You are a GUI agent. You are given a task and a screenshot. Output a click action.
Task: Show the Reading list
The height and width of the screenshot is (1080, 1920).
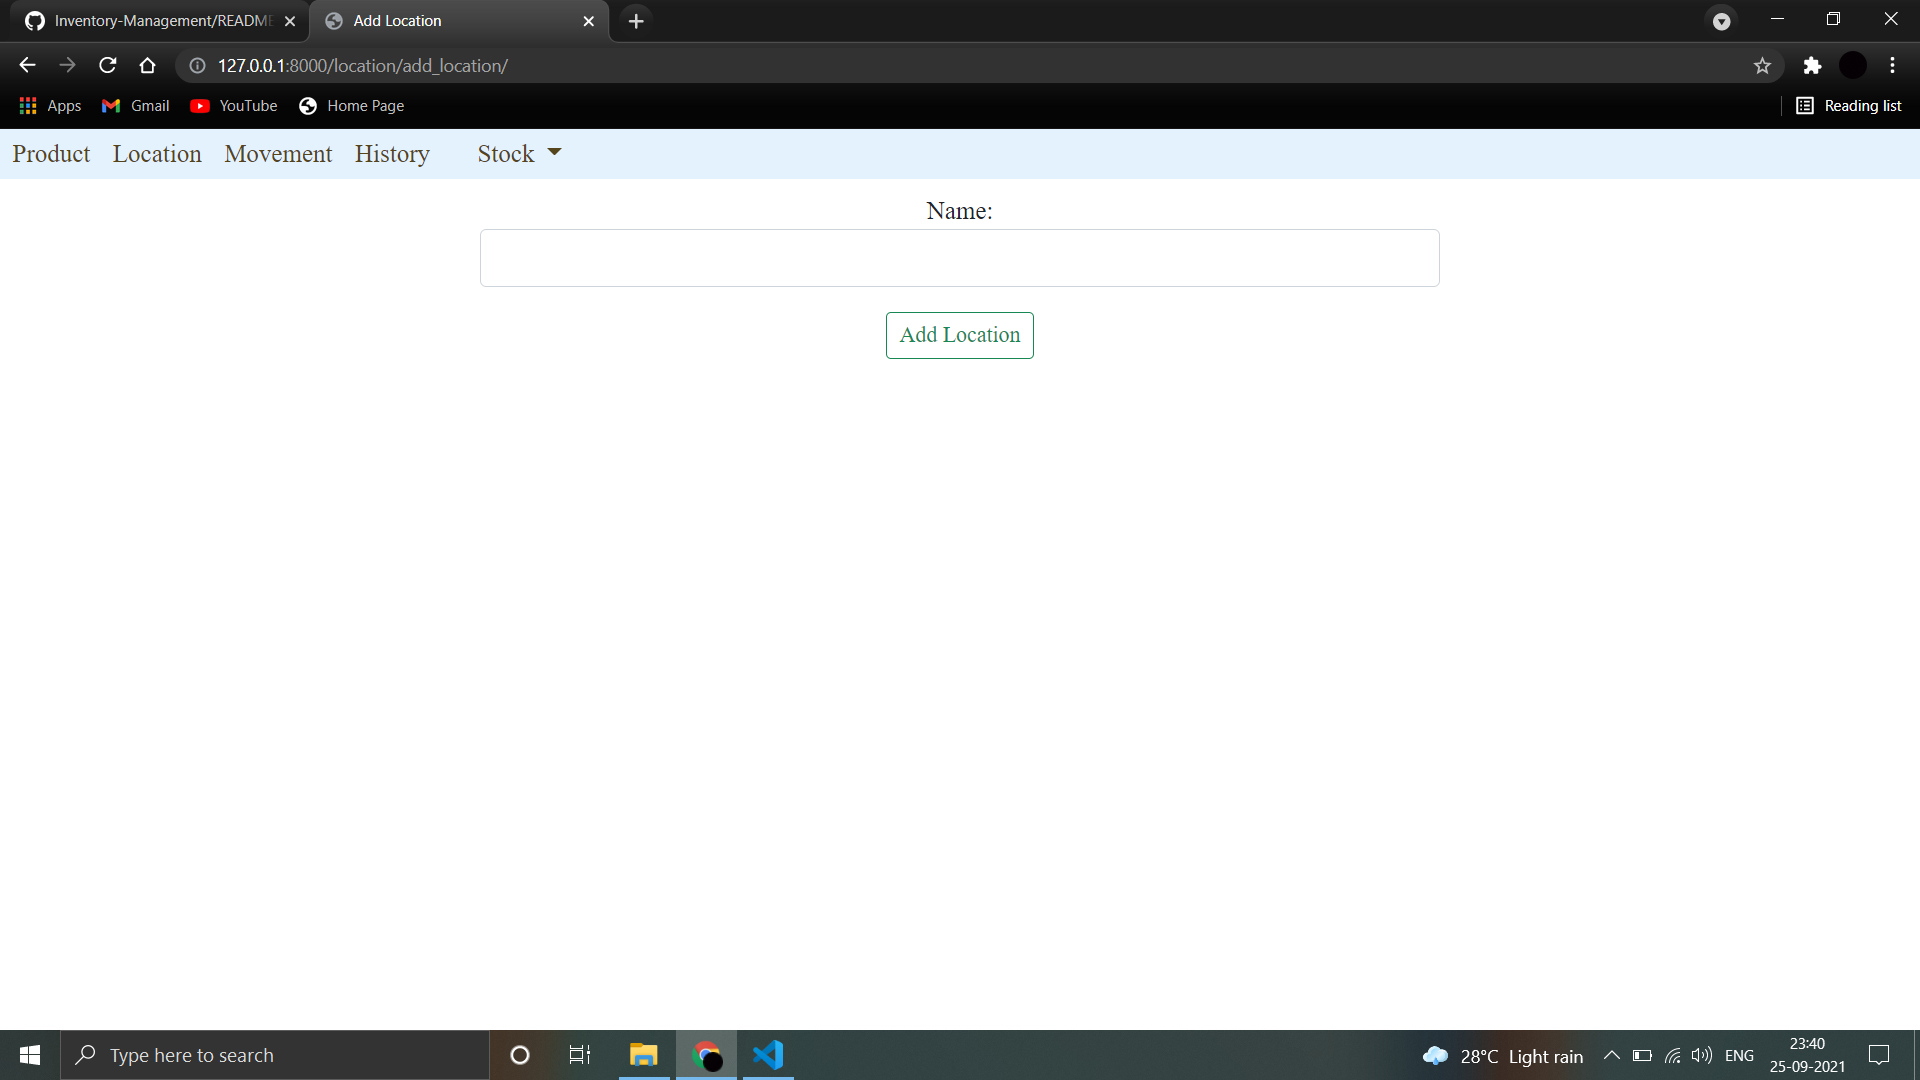(x=1860, y=105)
